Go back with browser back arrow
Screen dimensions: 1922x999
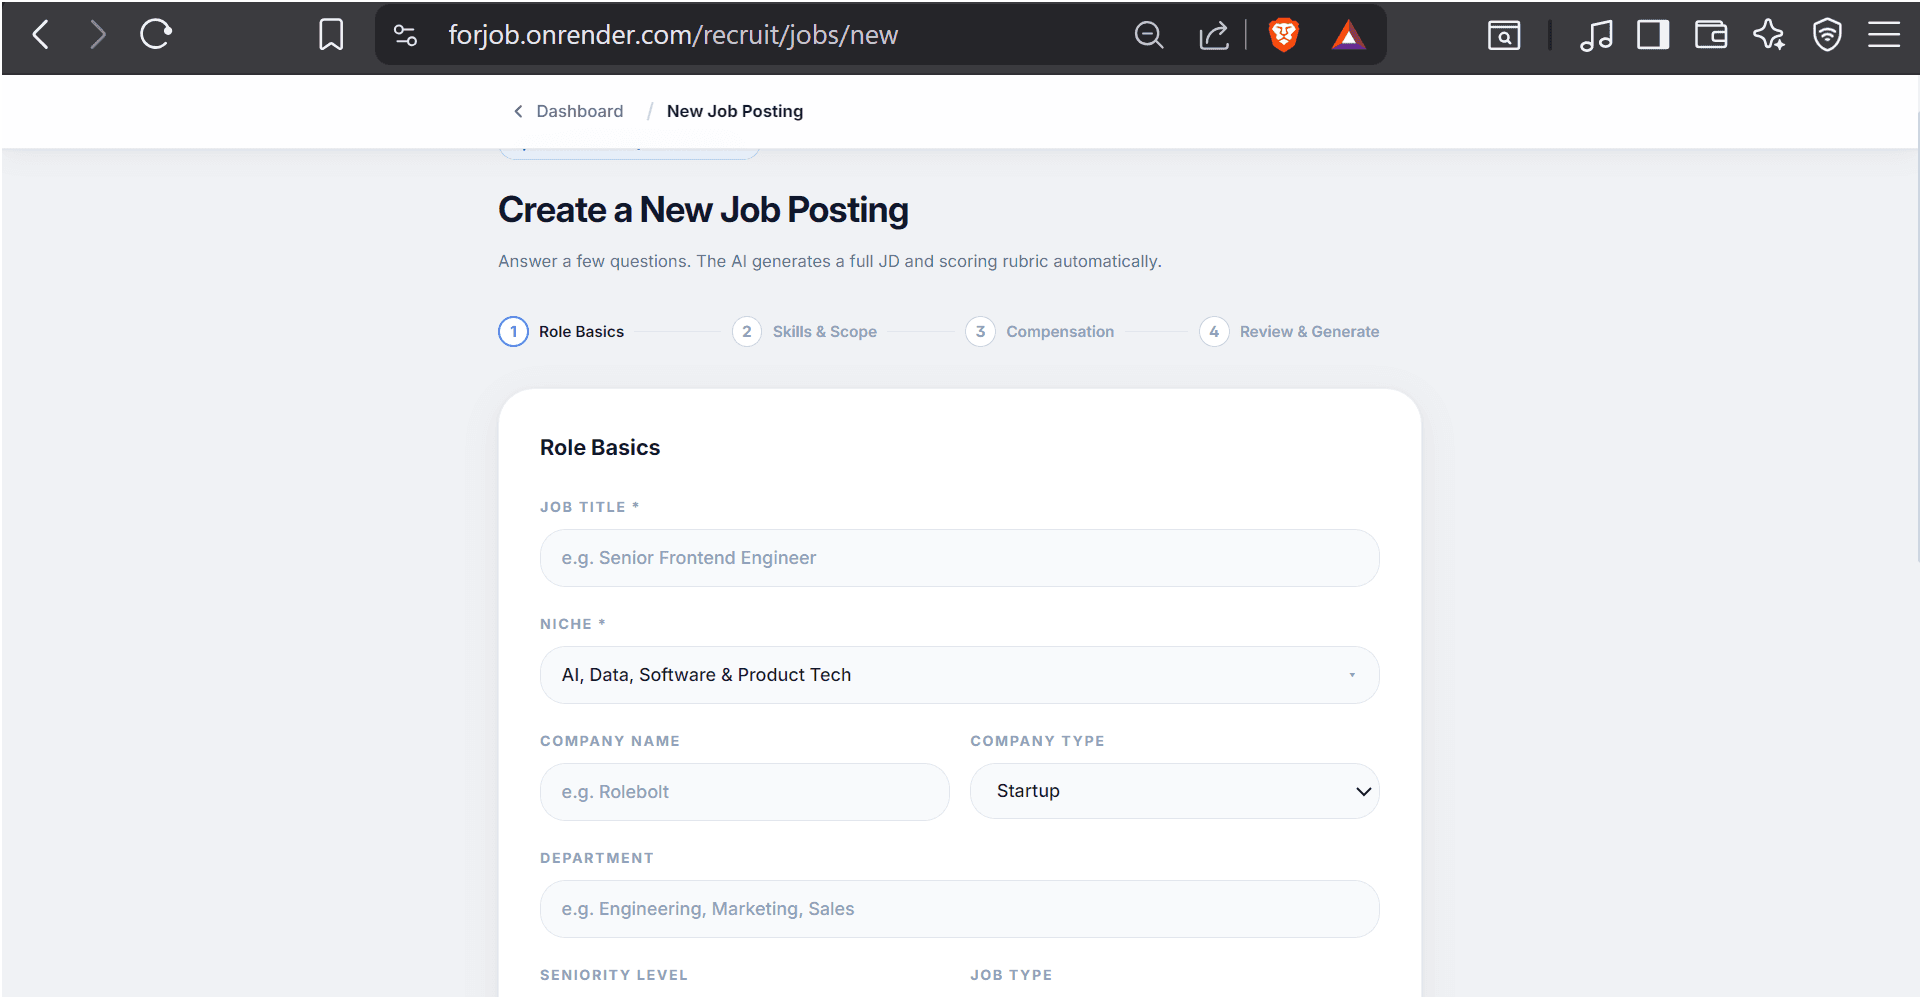point(41,35)
